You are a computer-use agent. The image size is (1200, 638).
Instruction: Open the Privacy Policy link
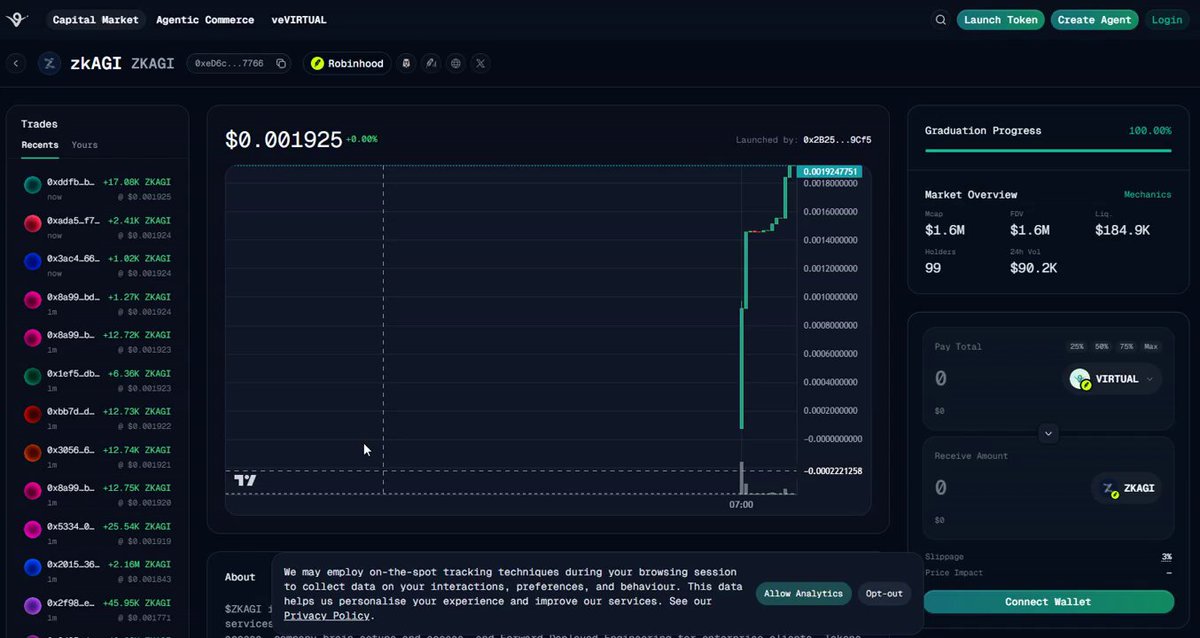tap(327, 616)
